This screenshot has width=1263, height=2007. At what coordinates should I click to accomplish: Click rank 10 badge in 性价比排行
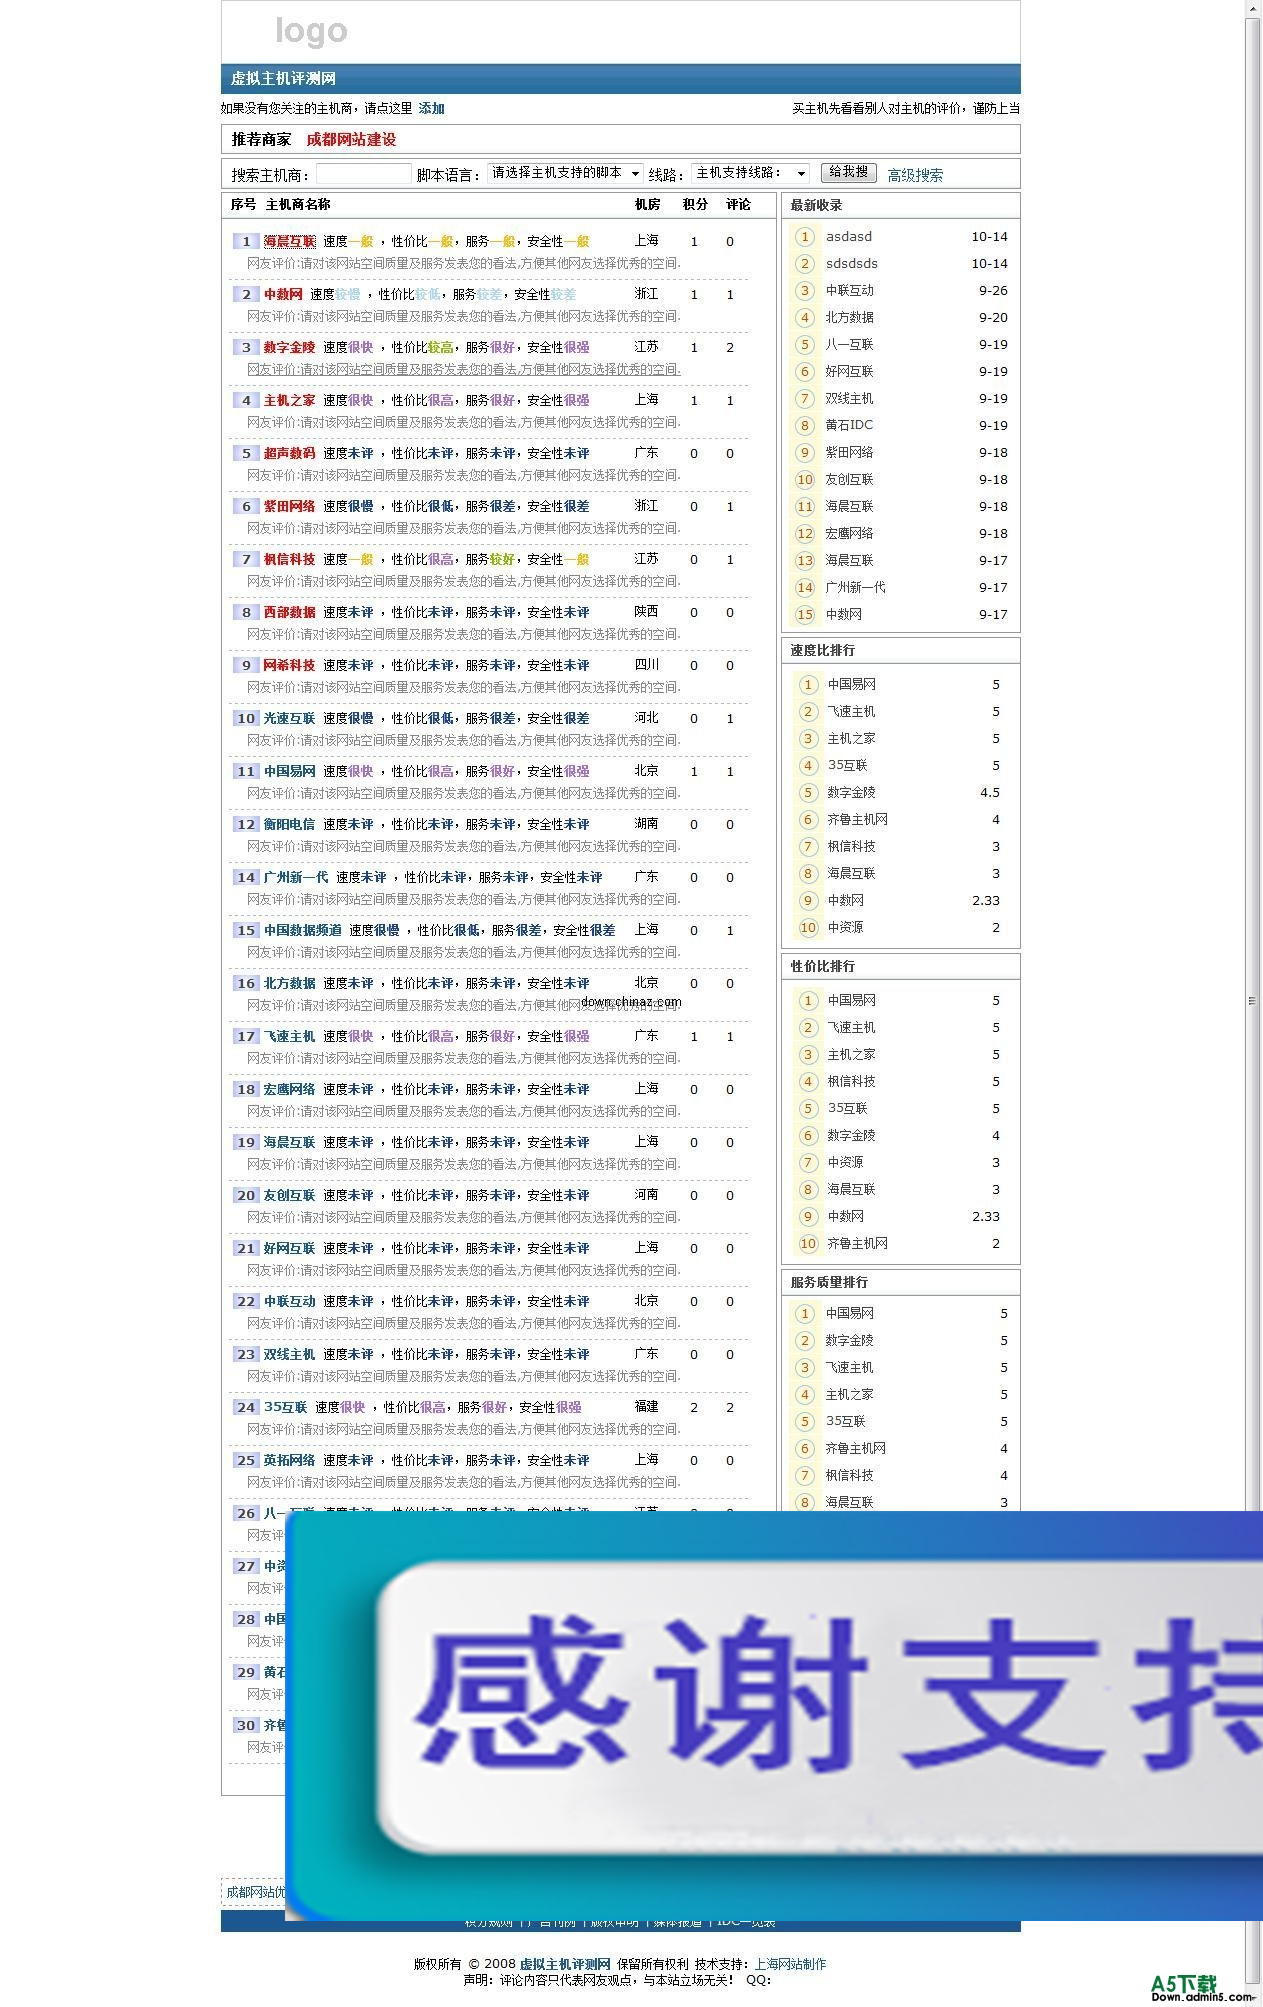(x=808, y=1244)
